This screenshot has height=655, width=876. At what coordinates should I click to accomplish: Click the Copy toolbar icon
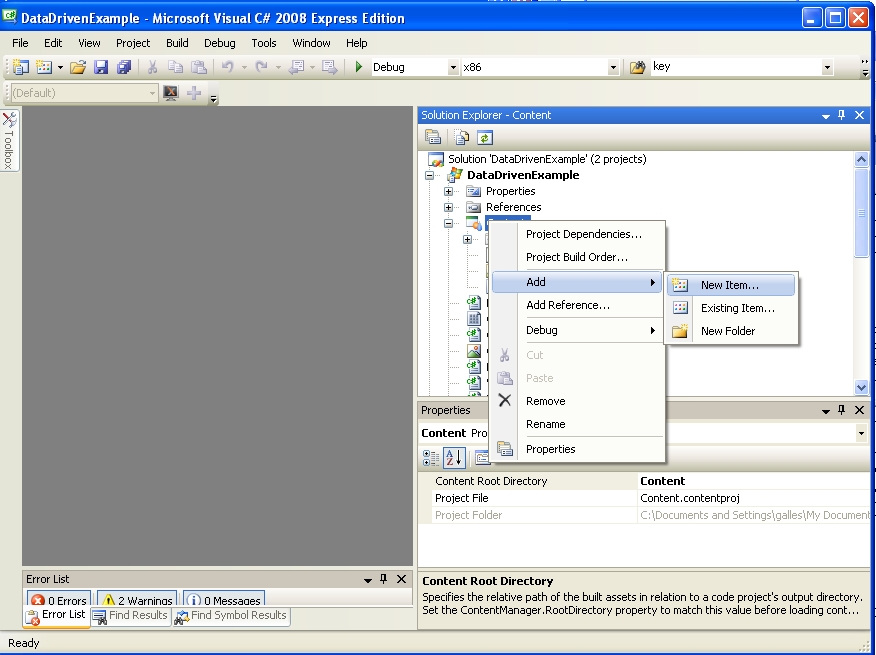point(175,67)
